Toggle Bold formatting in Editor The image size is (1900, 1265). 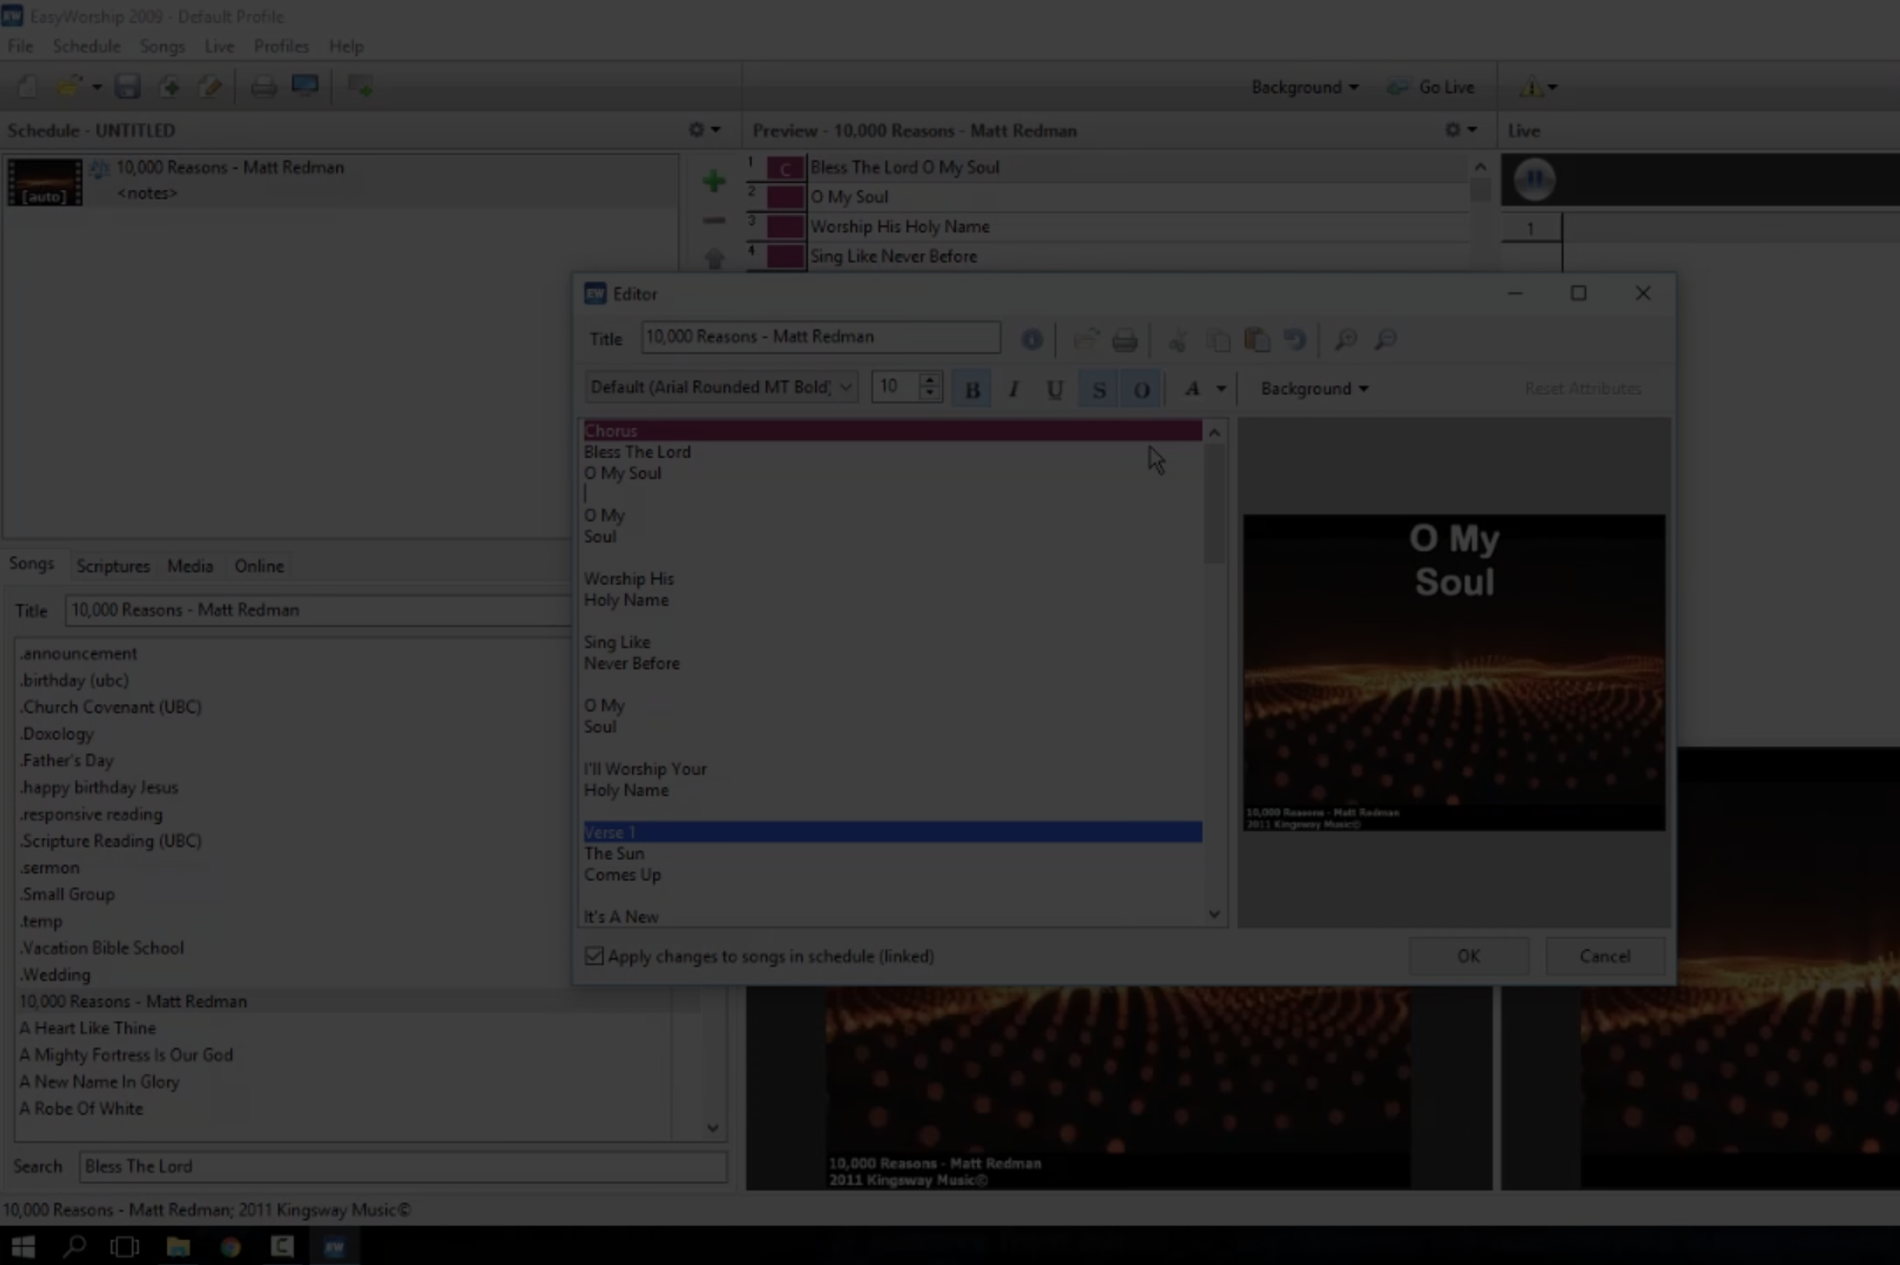point(972,388)
